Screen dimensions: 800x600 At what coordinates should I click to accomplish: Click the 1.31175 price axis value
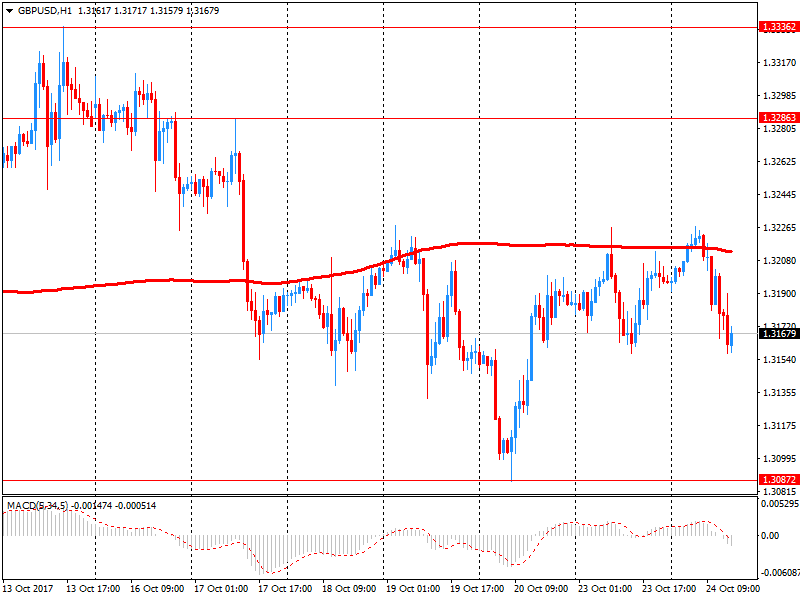tap(779, 426)
